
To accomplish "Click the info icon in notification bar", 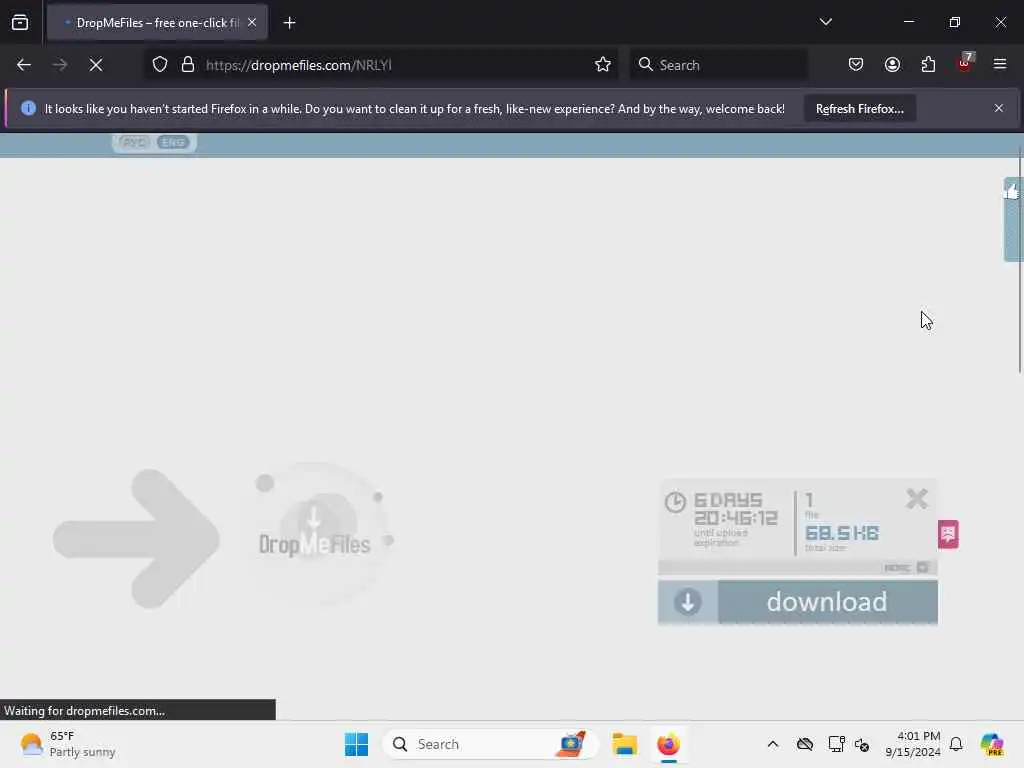I will click(x=28, y=108).
